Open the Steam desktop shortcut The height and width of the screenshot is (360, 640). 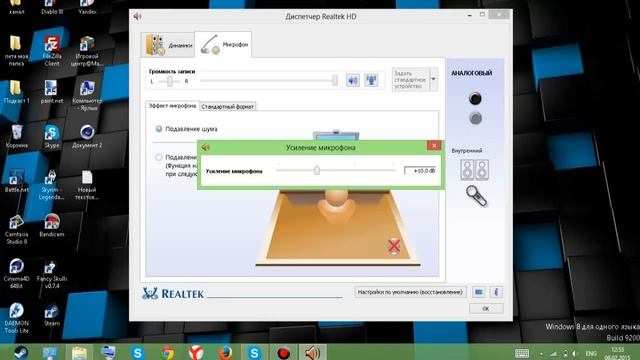click(52, 314)
